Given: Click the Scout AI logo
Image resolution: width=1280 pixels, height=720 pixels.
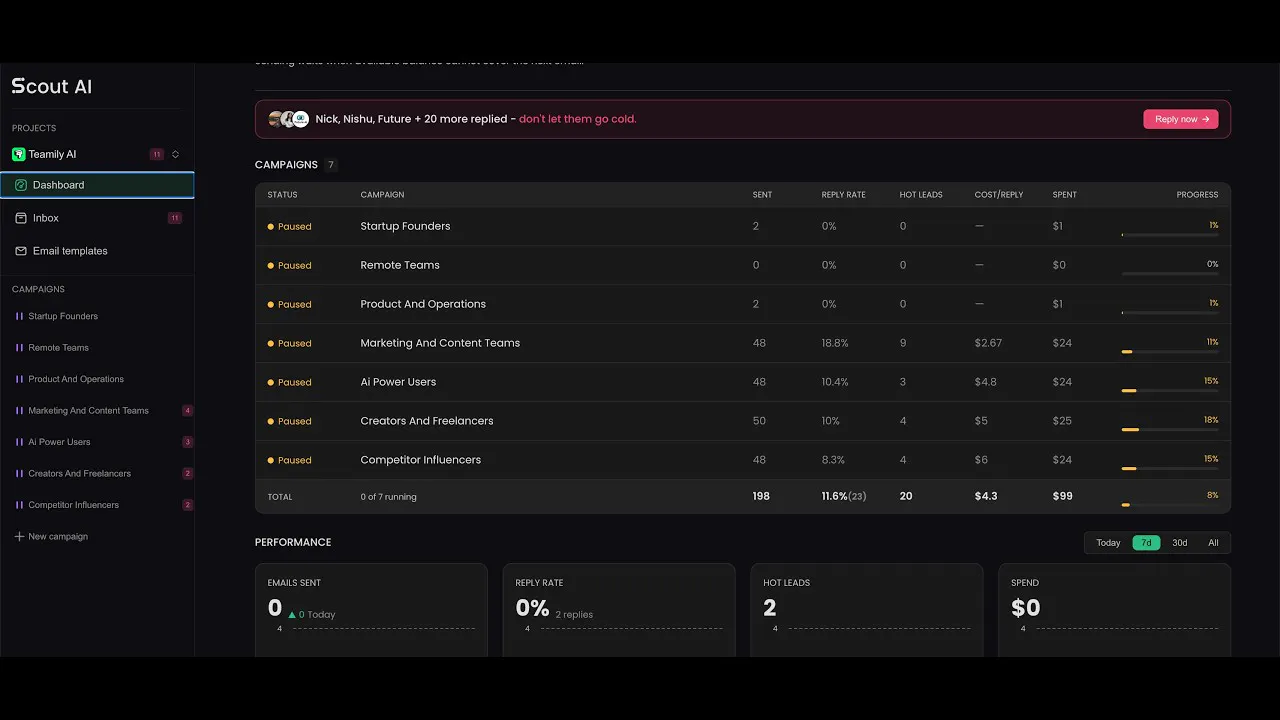Looking at the screenshot, I should click(52, 87).
